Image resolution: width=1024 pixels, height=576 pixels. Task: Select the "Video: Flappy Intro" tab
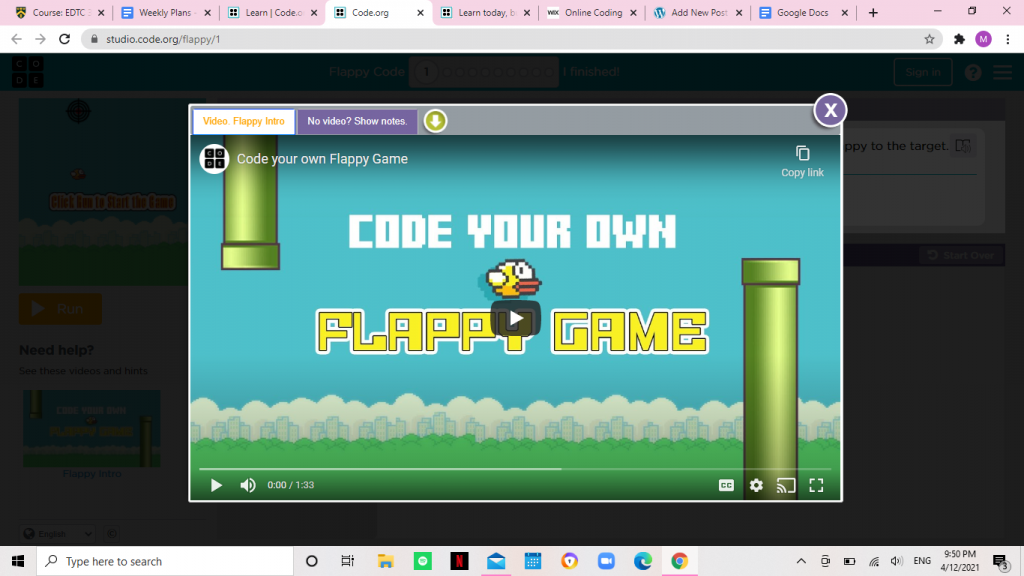coord(244,121)
